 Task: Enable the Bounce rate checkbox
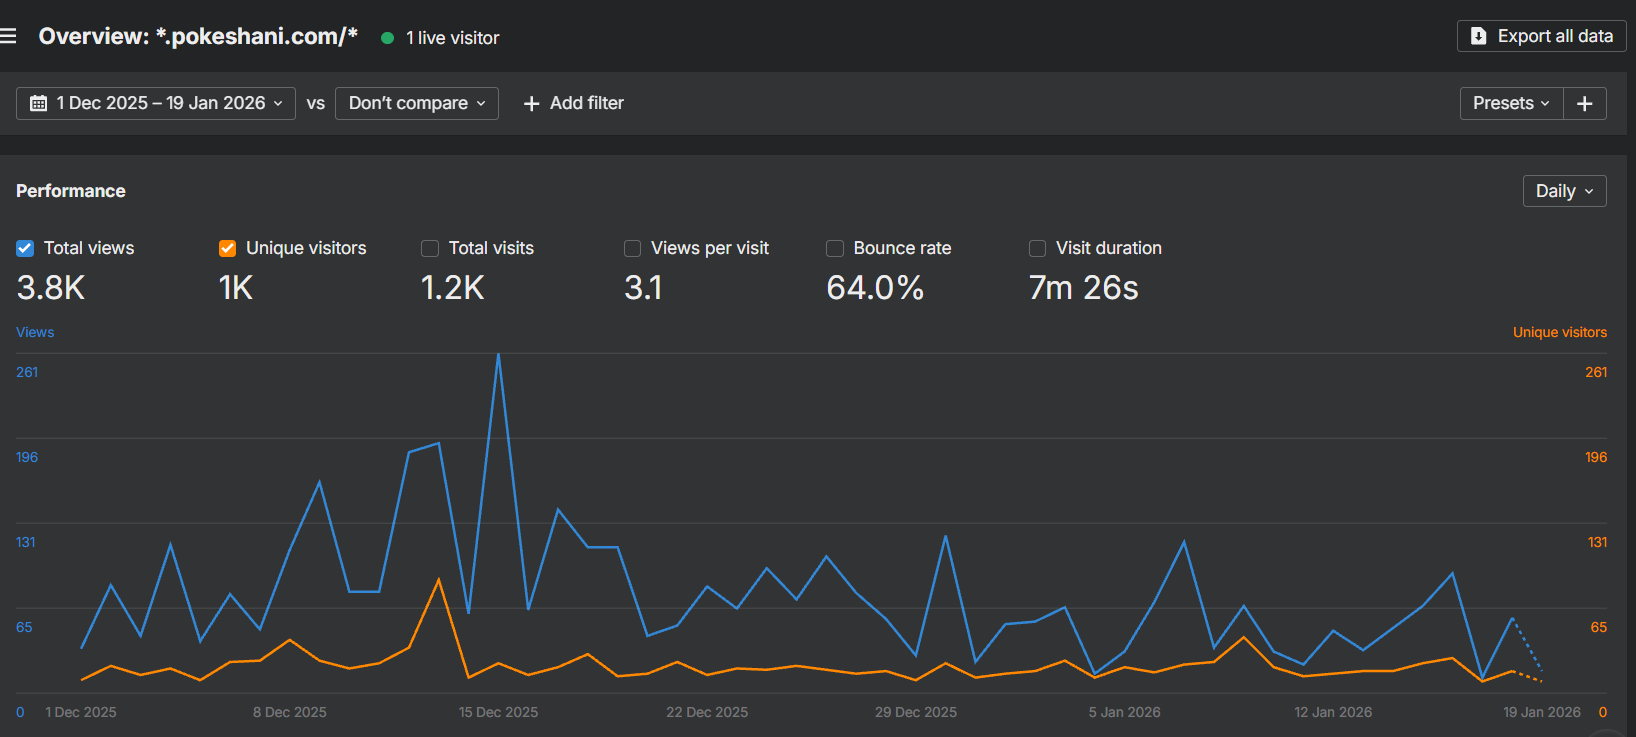835,248
